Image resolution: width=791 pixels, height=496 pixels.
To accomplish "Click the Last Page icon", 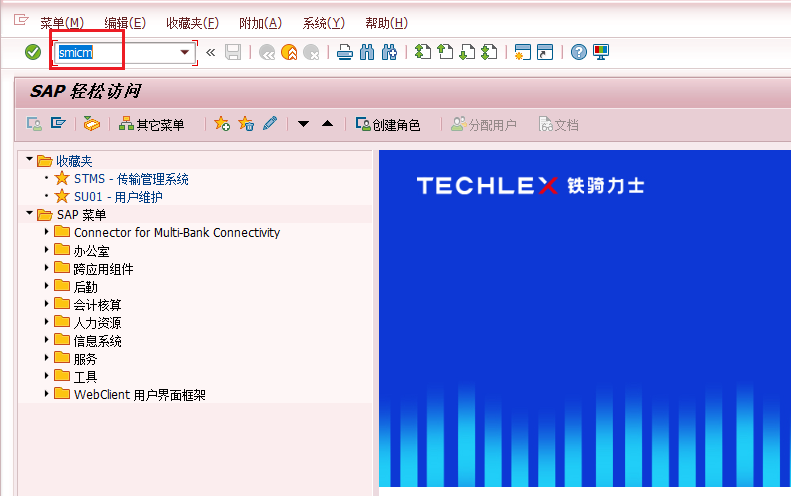I will (x=489, y=52).
